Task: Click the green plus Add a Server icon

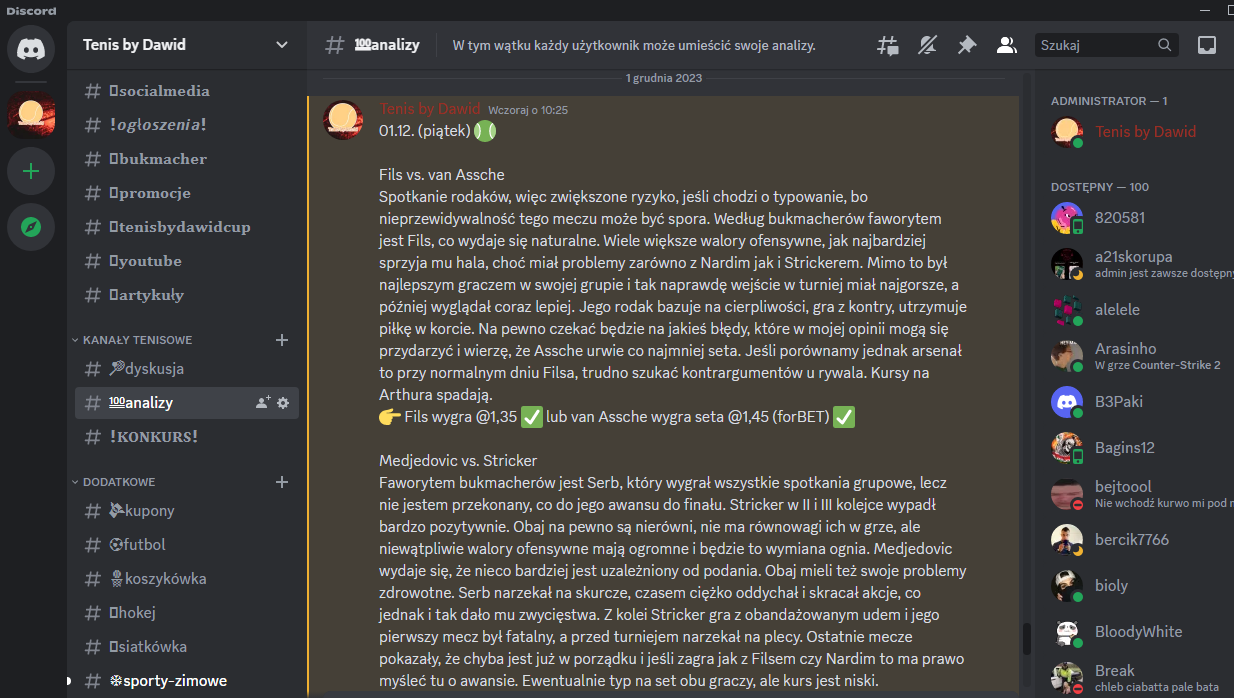Action: pos(31,172)
